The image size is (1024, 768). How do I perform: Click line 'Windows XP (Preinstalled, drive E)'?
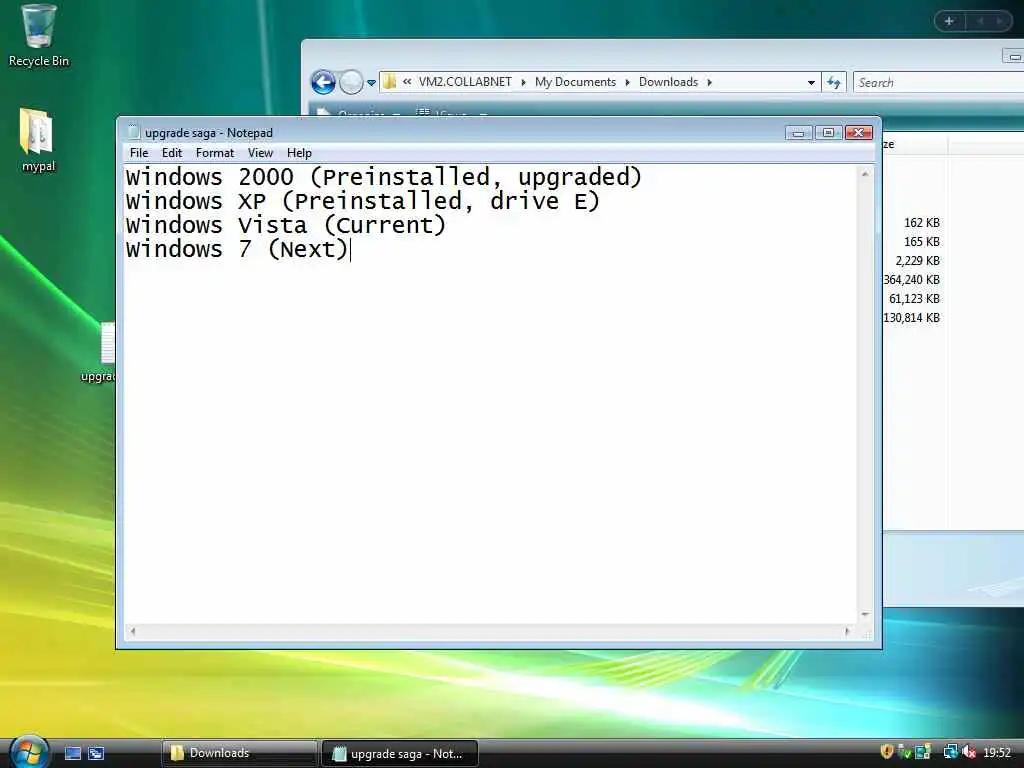(362, 201)
